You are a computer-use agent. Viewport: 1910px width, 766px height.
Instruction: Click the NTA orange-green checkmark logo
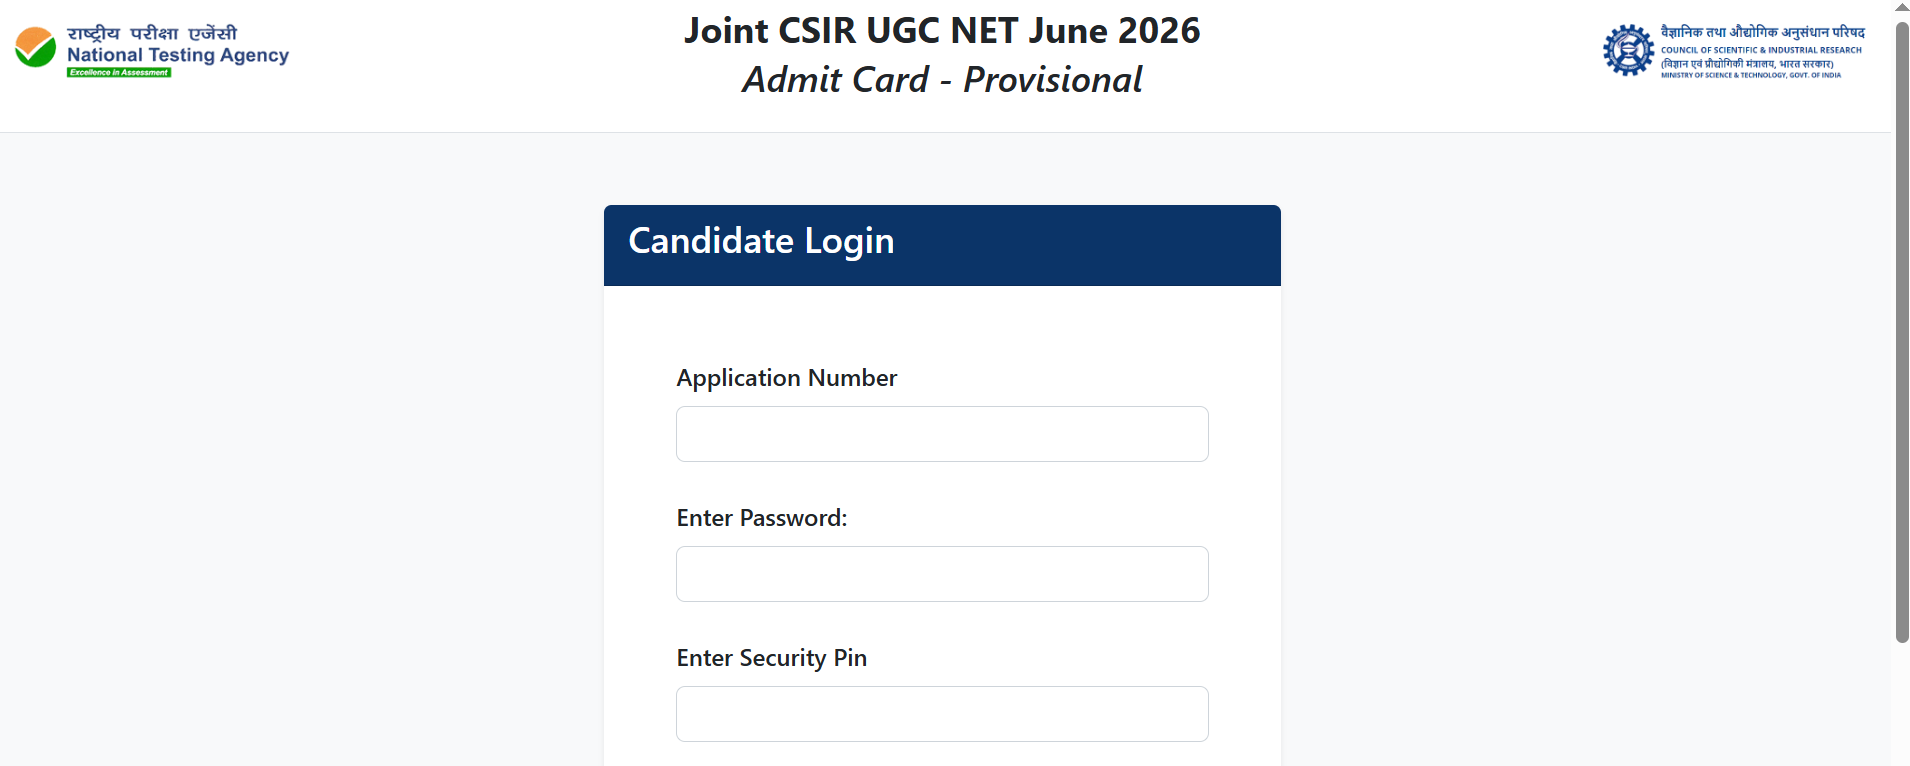[x=35, y=47]
